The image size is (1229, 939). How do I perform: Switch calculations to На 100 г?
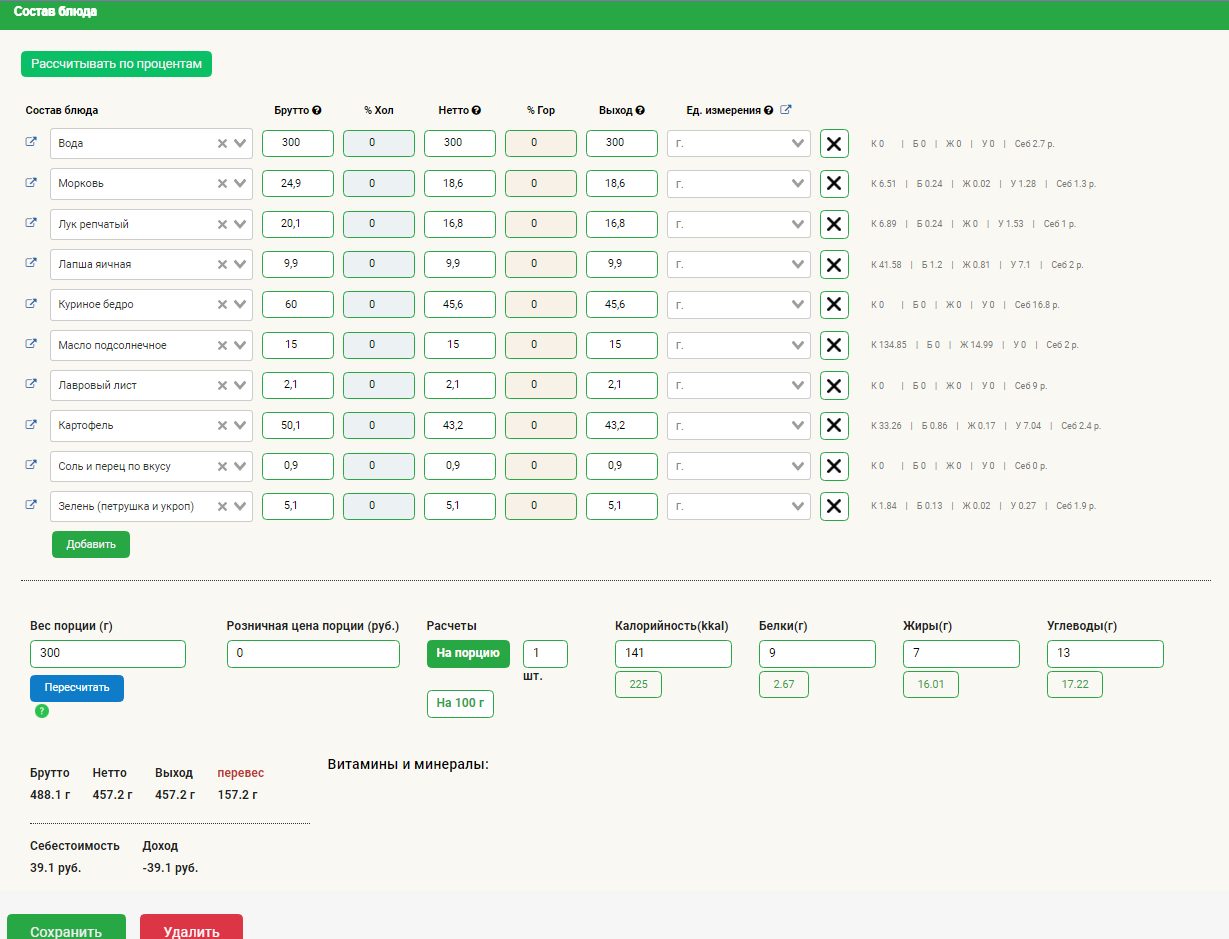click(460, 703)
